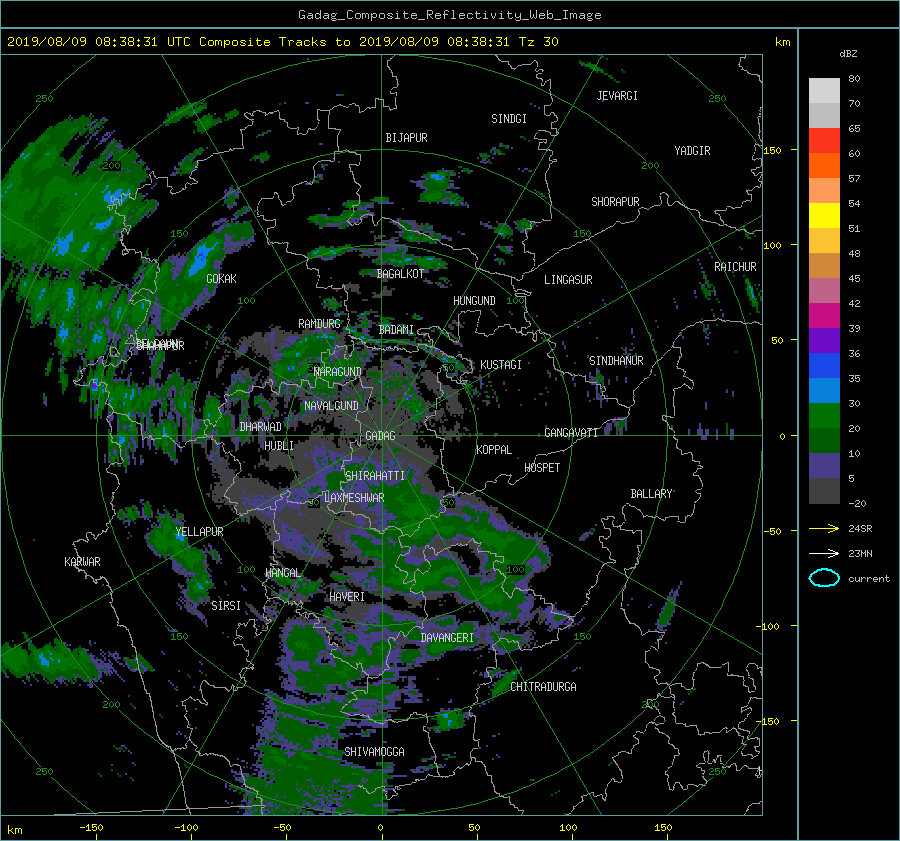Click the DAVANGERI city label
Screen dimensions: 900x841
click(x=447, y=638)
